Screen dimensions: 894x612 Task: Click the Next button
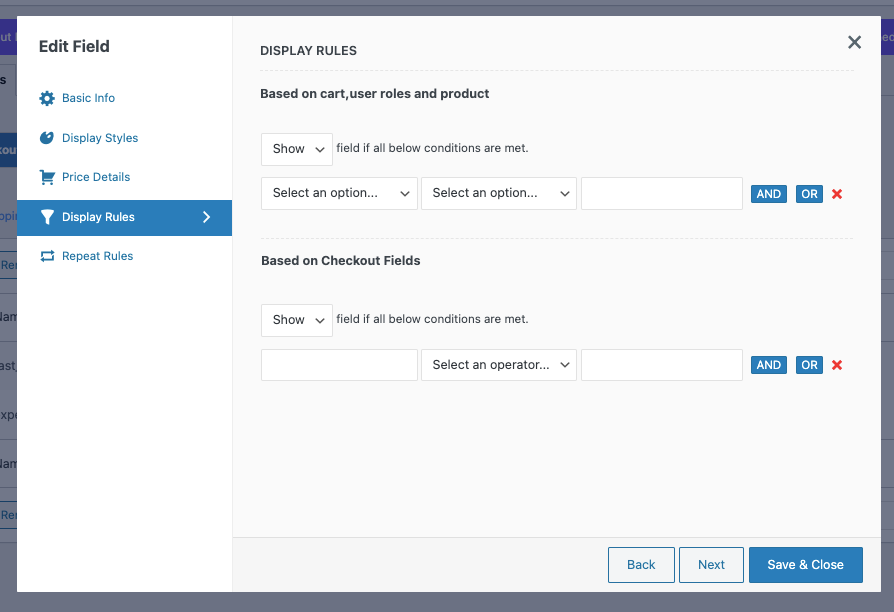[x=711, y=565]
